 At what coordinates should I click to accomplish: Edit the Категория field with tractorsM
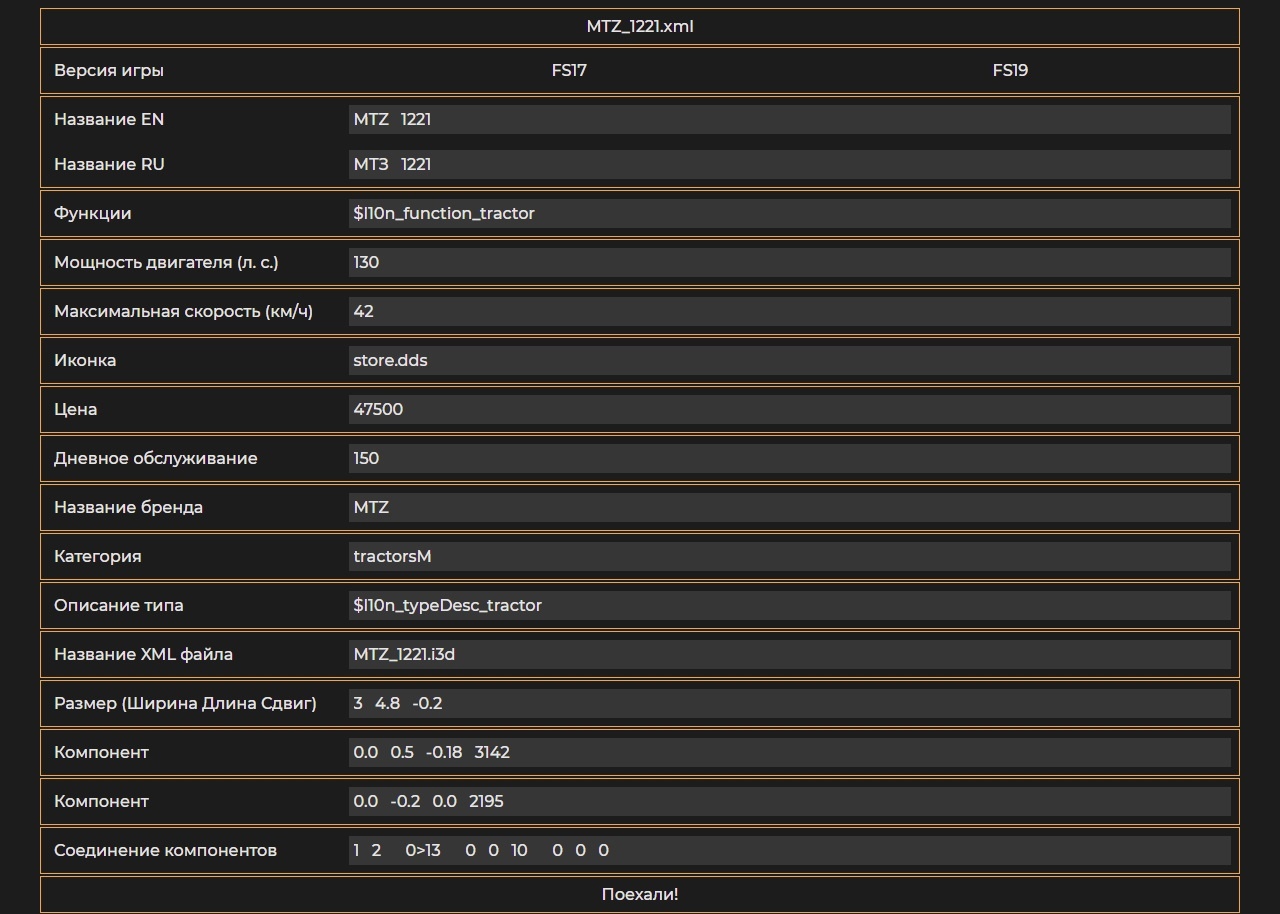(x=789, y=556)
